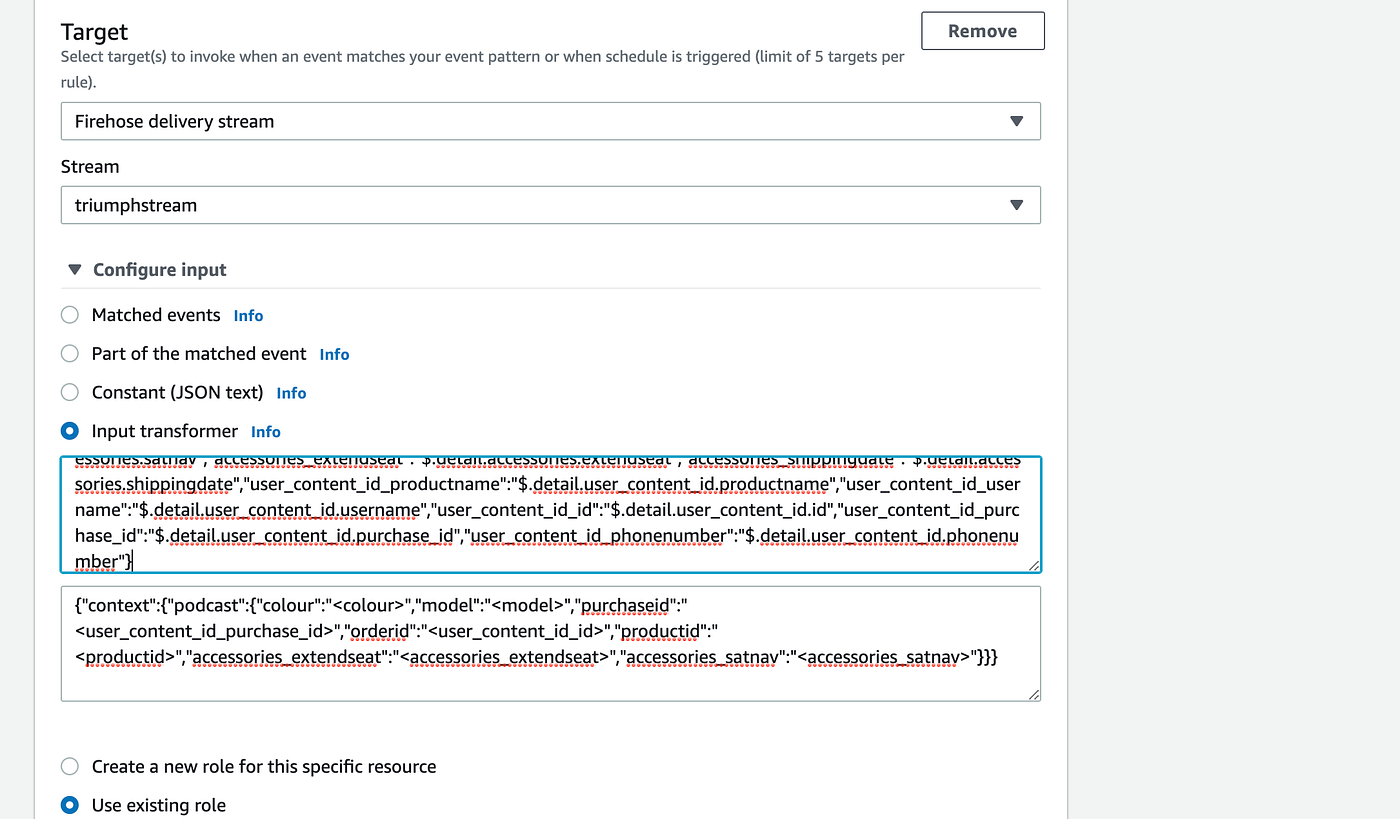Click the resize grip of the input path box
1400x819 pixels.
1033,566
